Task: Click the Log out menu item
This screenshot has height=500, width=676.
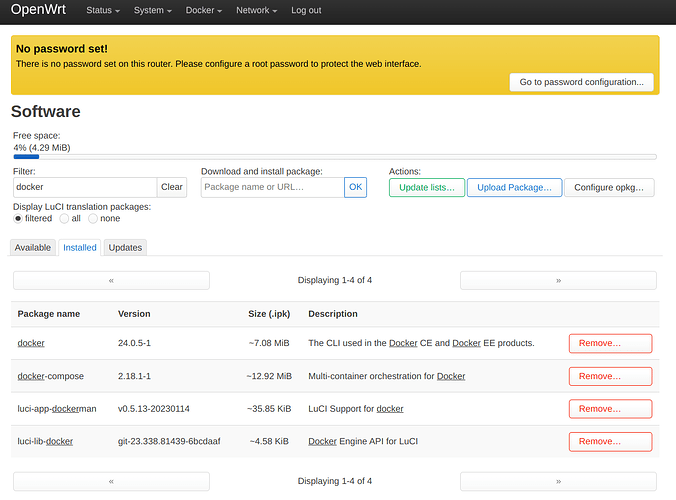Action: pyautogui.click(x=306, y=10)
